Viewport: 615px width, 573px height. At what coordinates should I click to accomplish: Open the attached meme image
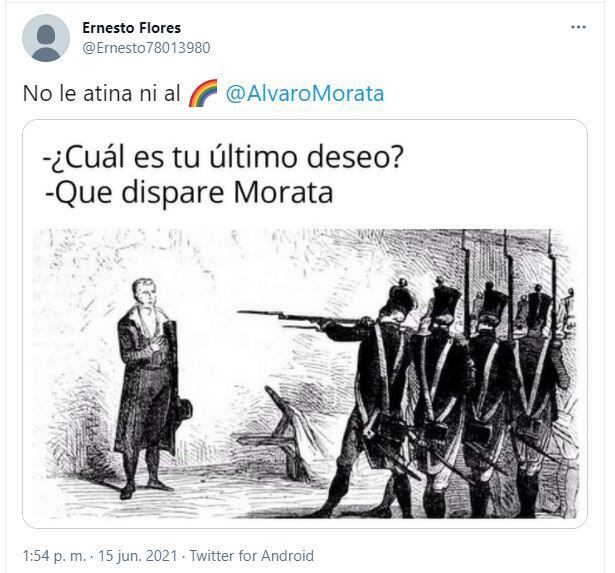(305, 324)
